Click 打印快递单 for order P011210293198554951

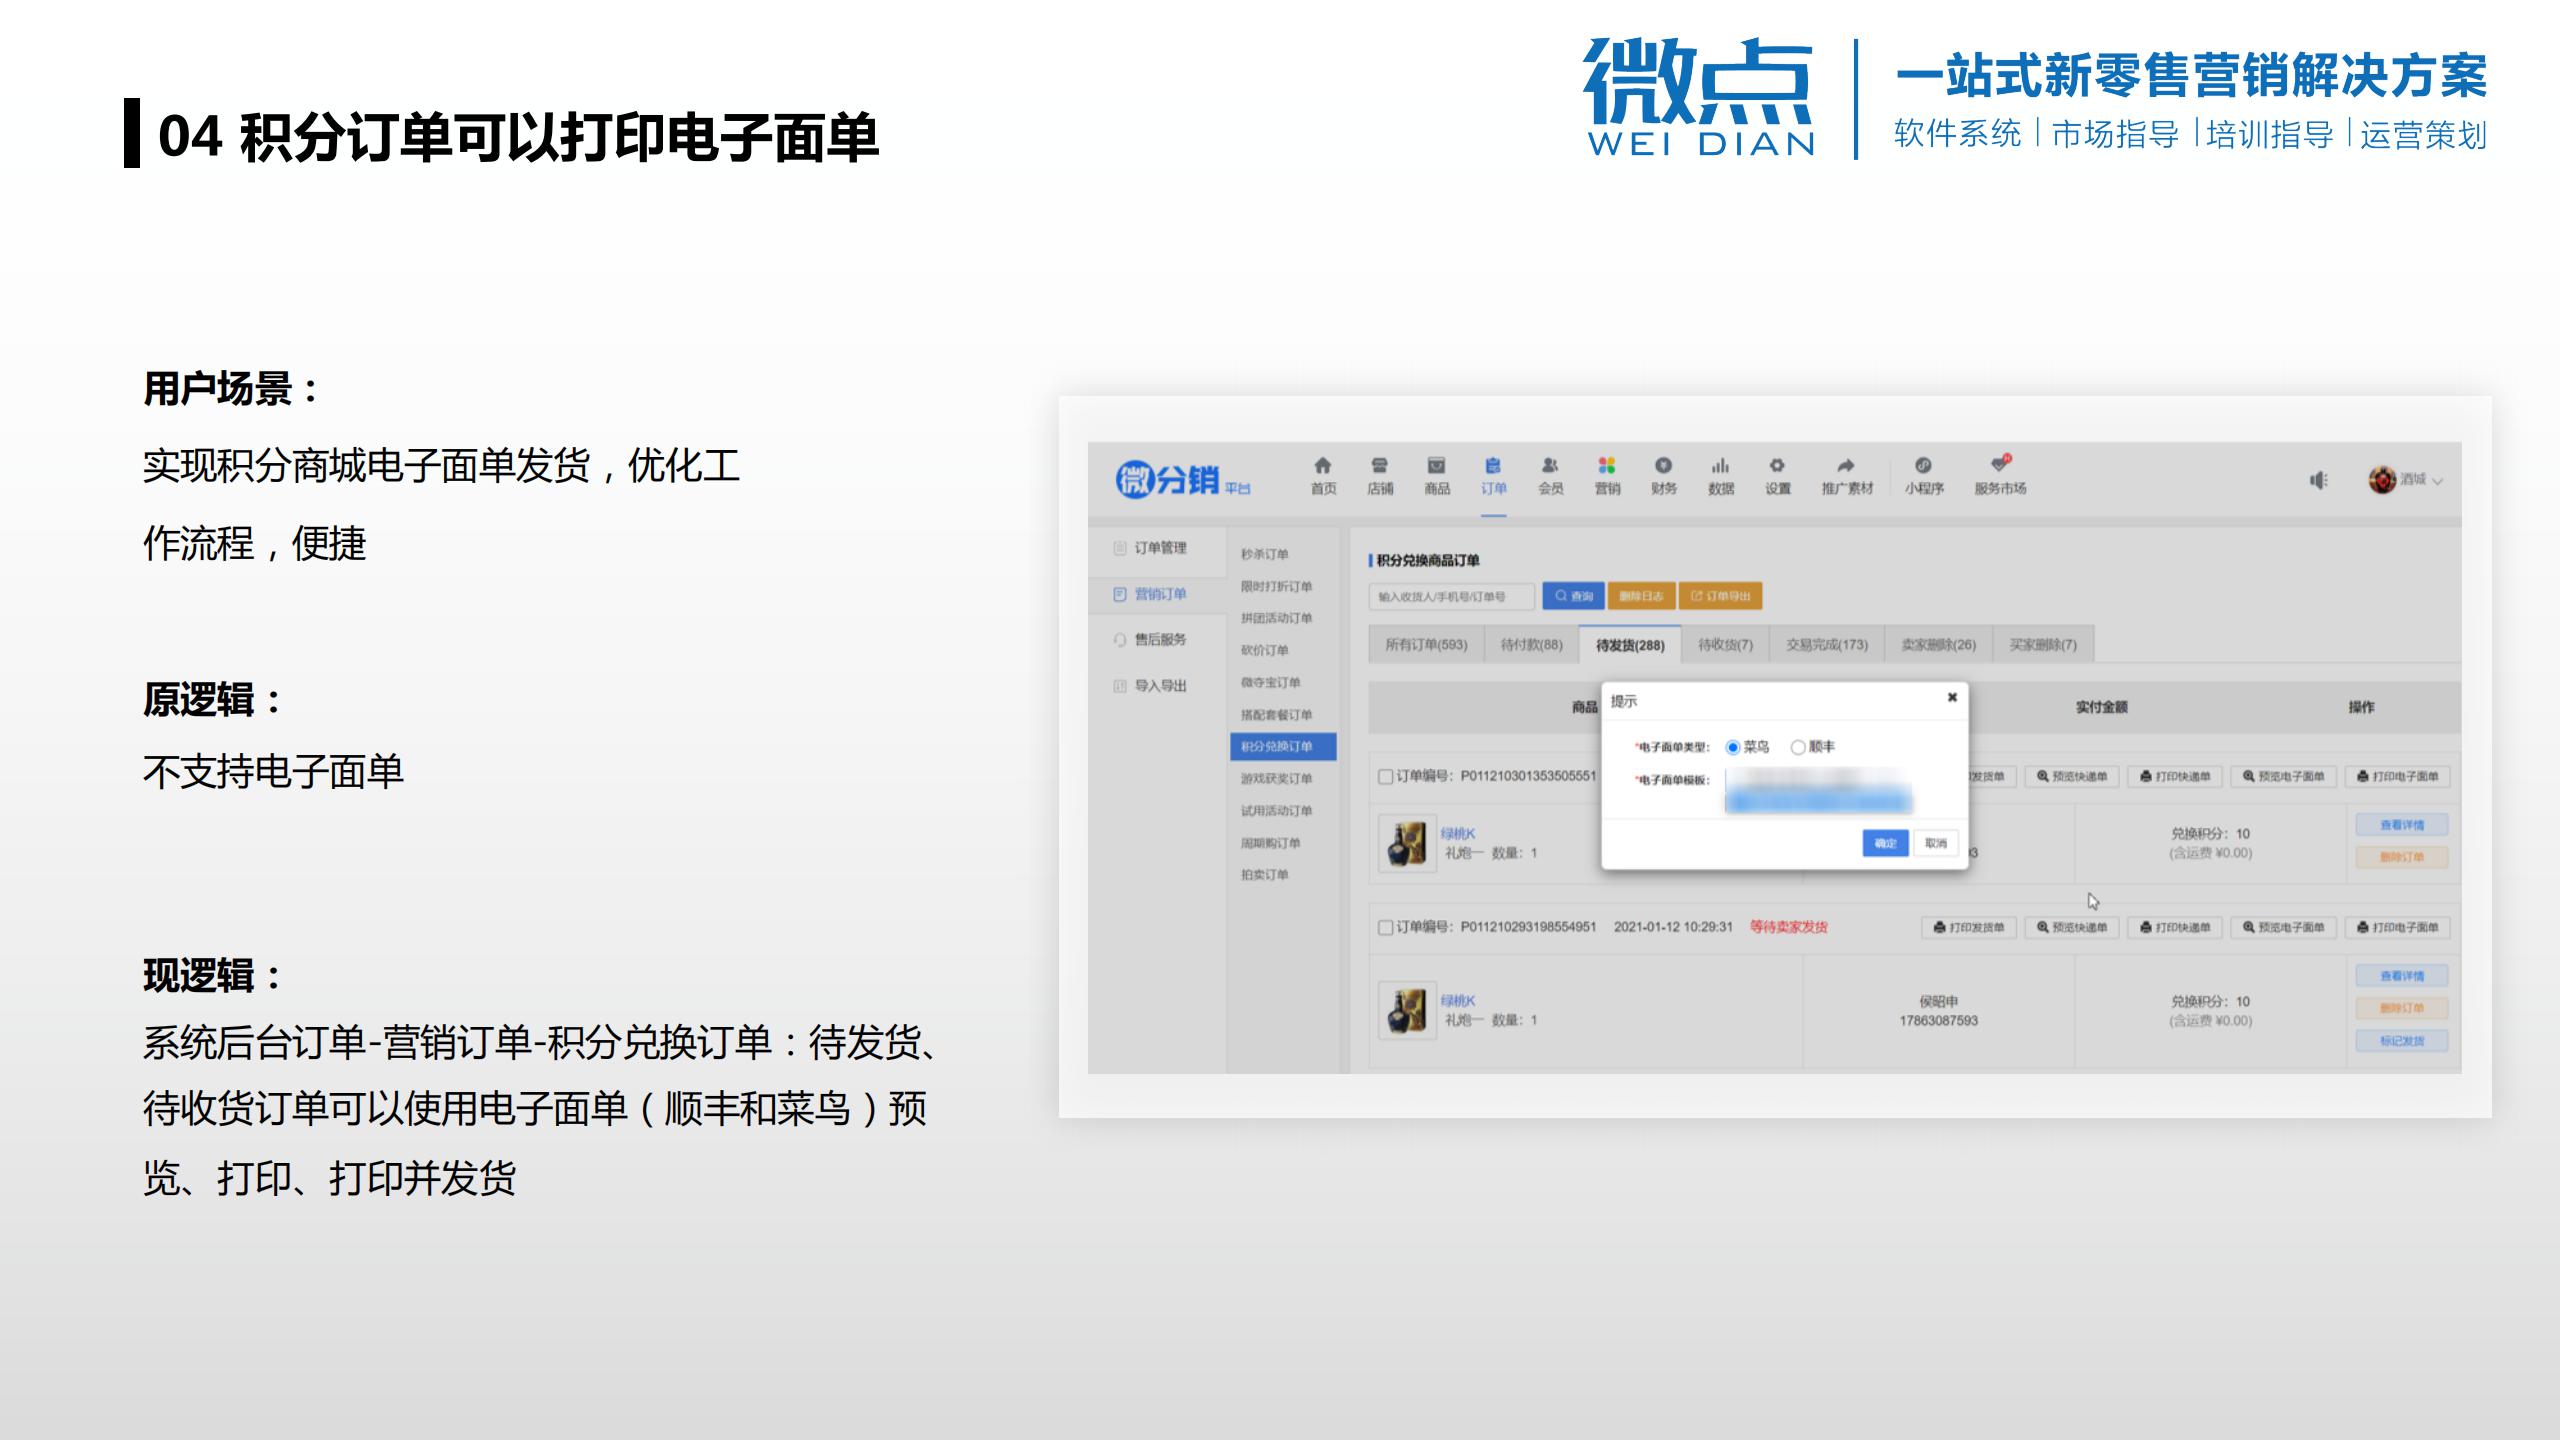pos(2175,928)
